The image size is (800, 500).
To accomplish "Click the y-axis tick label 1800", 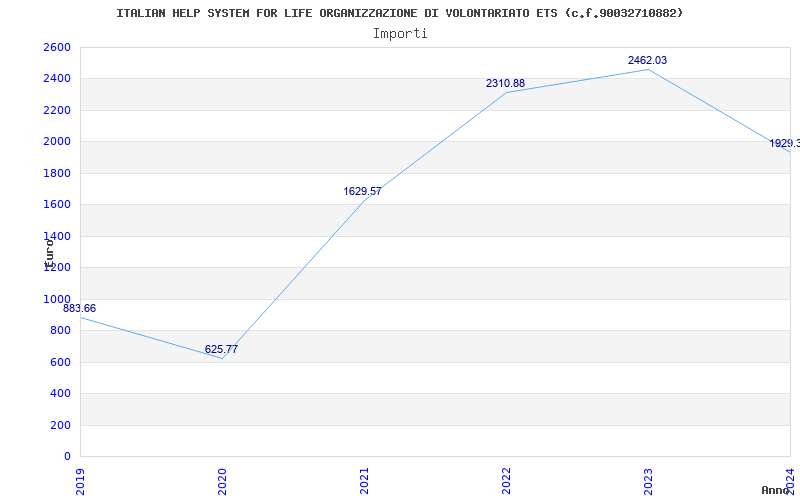I will (x=57, y=173).
